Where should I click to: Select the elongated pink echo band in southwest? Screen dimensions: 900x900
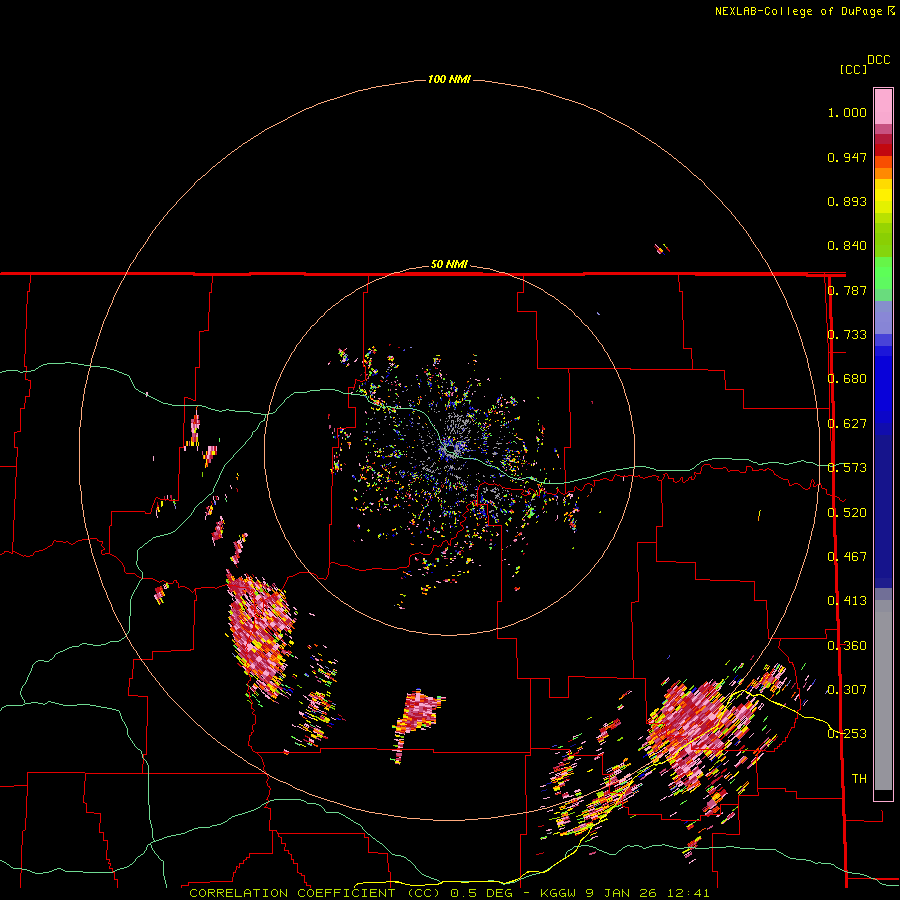click(261, 634)
